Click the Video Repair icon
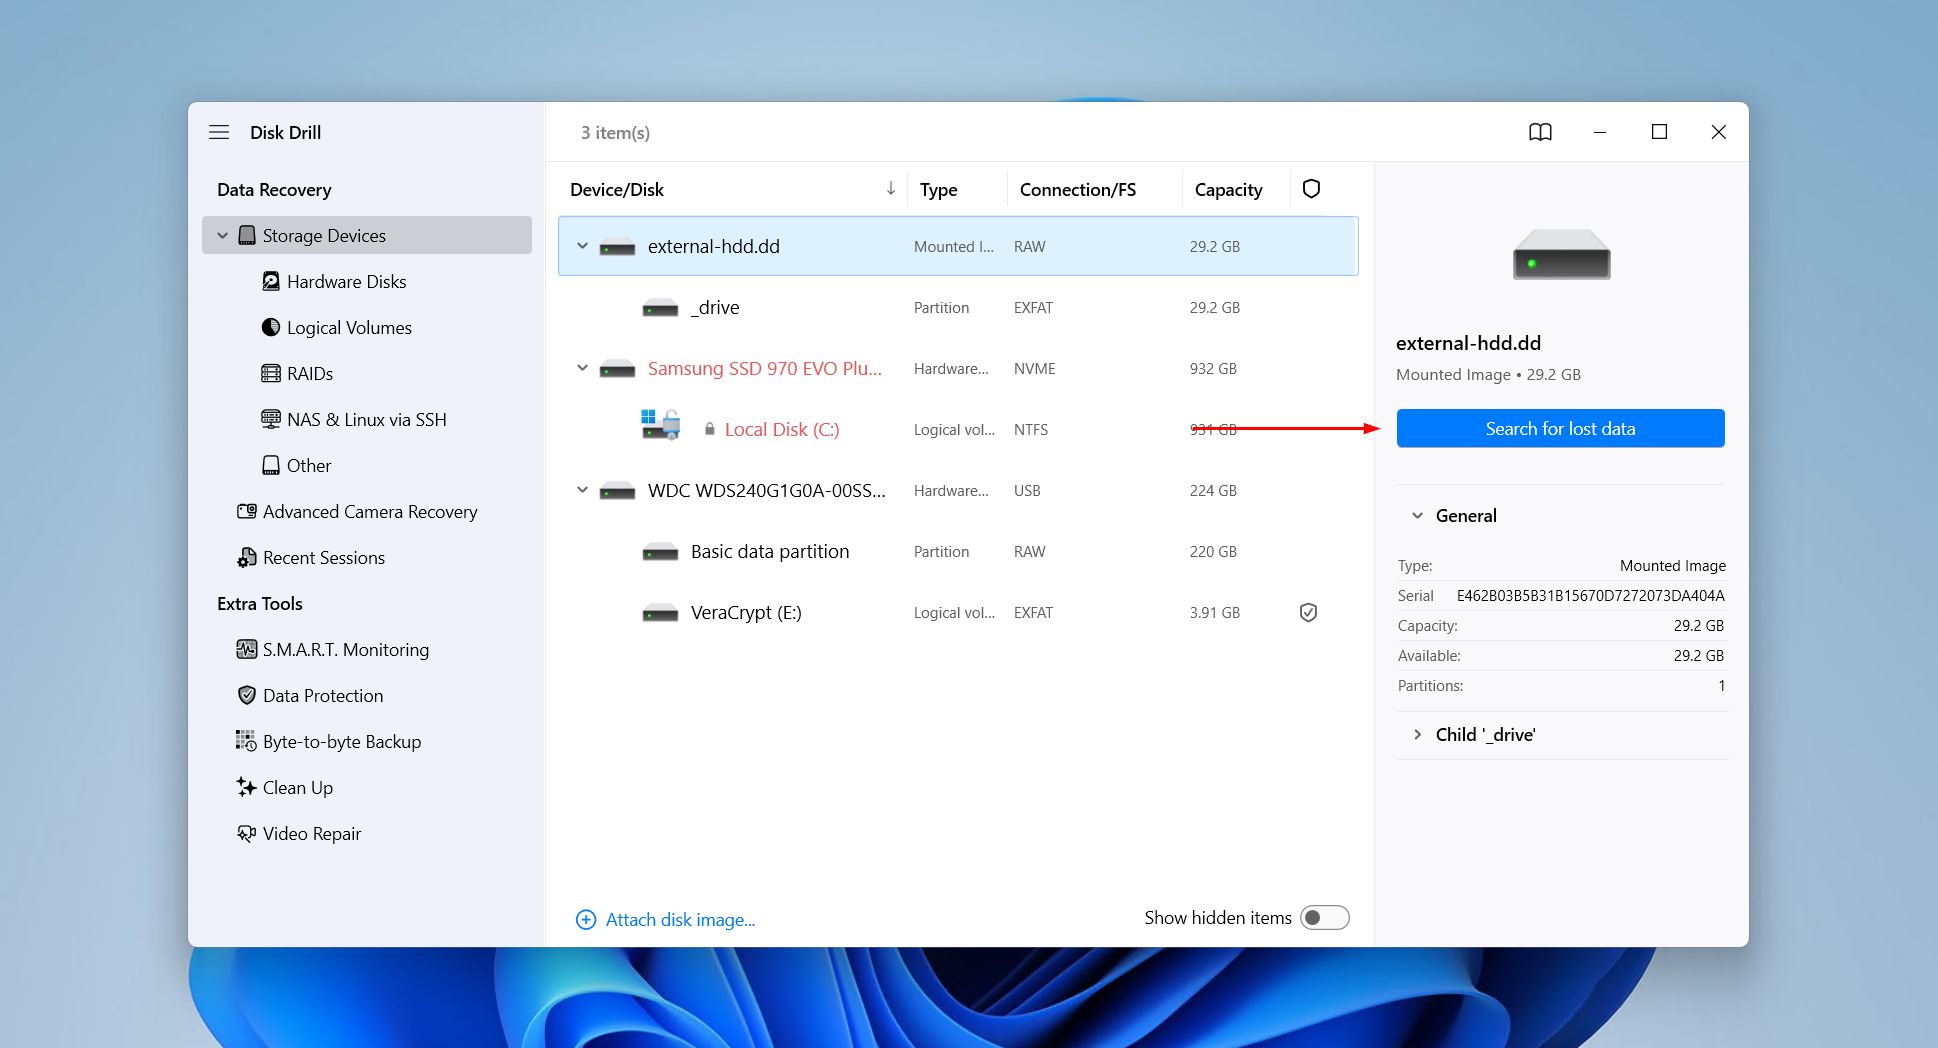The height and width of the screenshot is (1048, 1938). pos(247,834)
